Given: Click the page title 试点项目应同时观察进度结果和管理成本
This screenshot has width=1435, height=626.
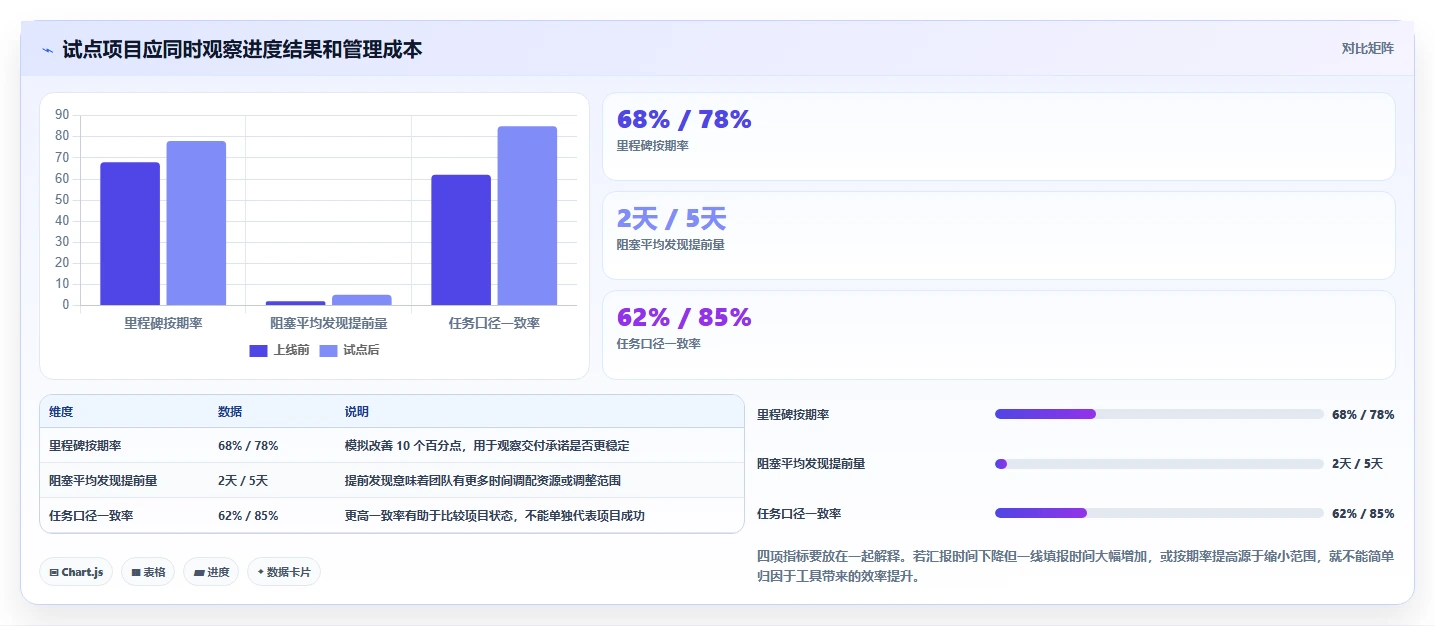Looking at the screenshot, I should [242, 49].
